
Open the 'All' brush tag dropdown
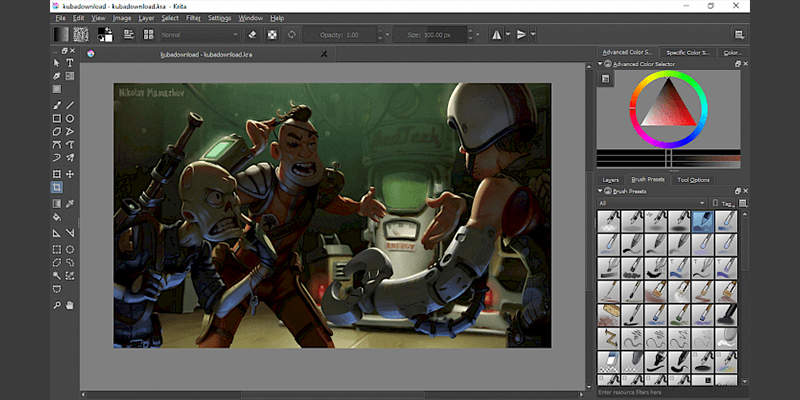pos(652,203)
